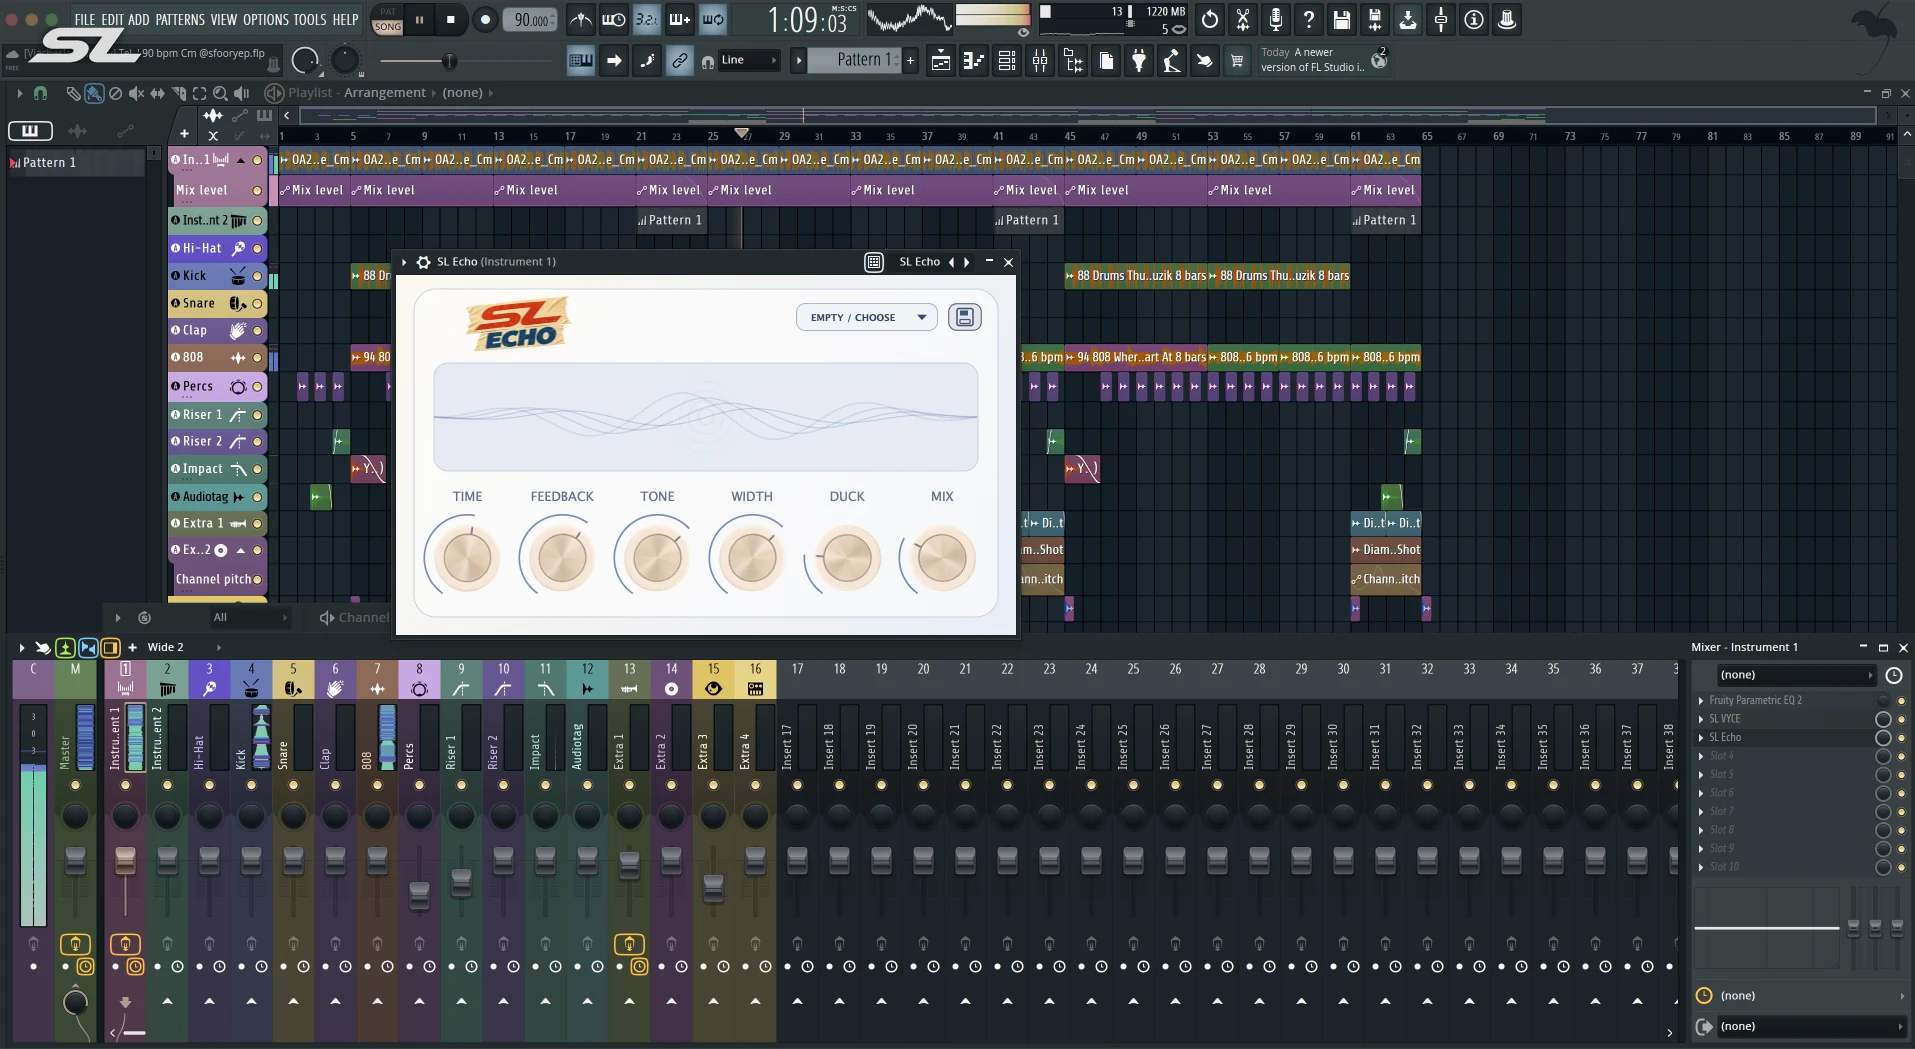Open the ADD menu
The height and width of the screenshot is (1049, 1915).
(x=139, y=19)
